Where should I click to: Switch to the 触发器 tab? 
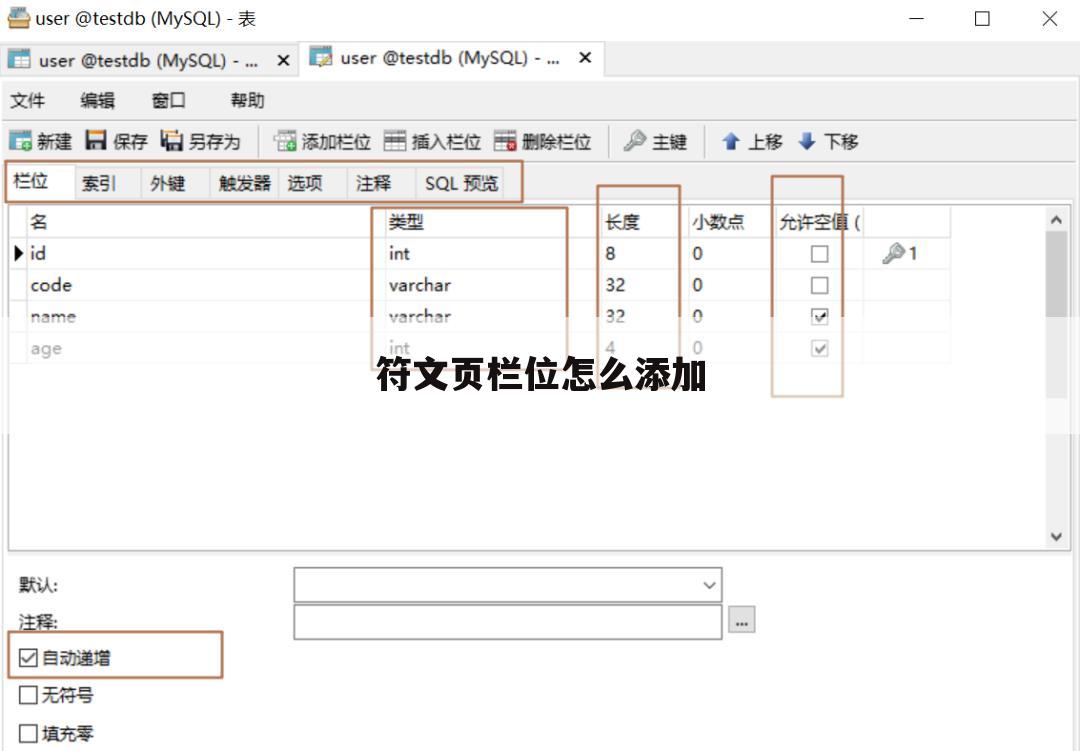point(245,183)
